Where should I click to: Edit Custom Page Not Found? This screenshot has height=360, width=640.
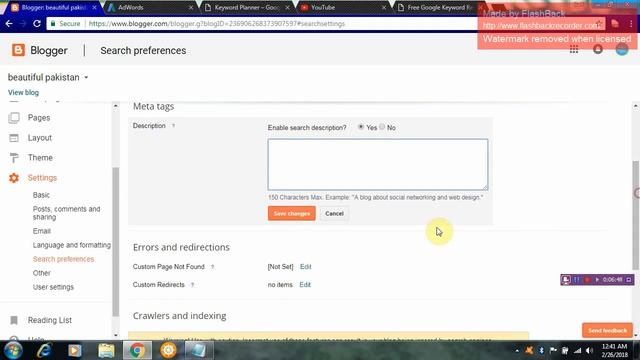[x=306, y=267]
